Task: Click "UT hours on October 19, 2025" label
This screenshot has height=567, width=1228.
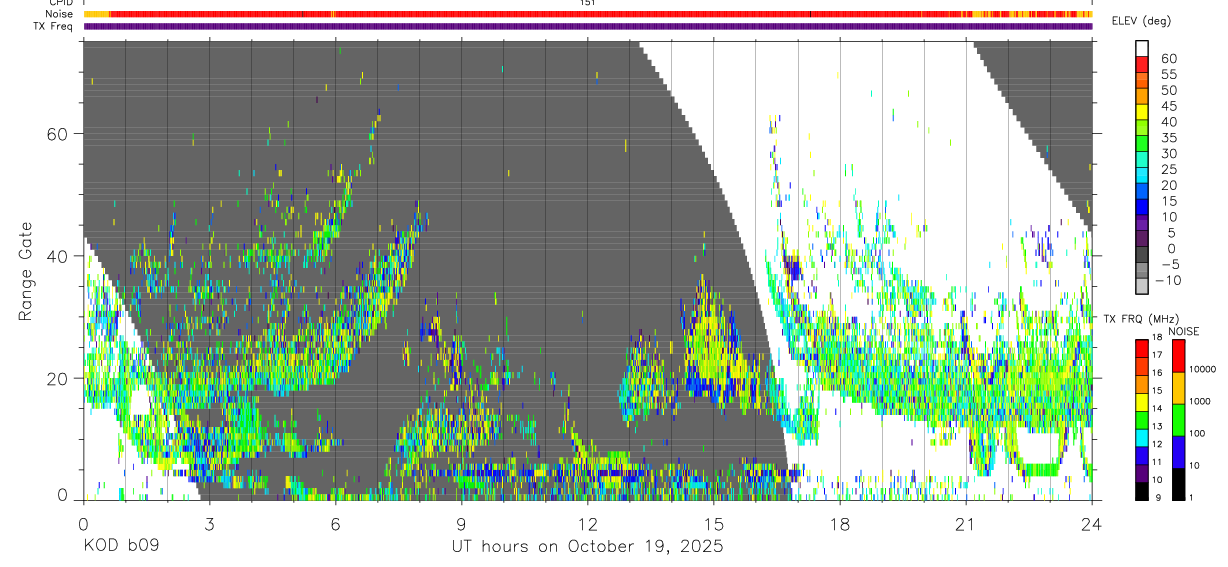Action: tap(587, 547)
